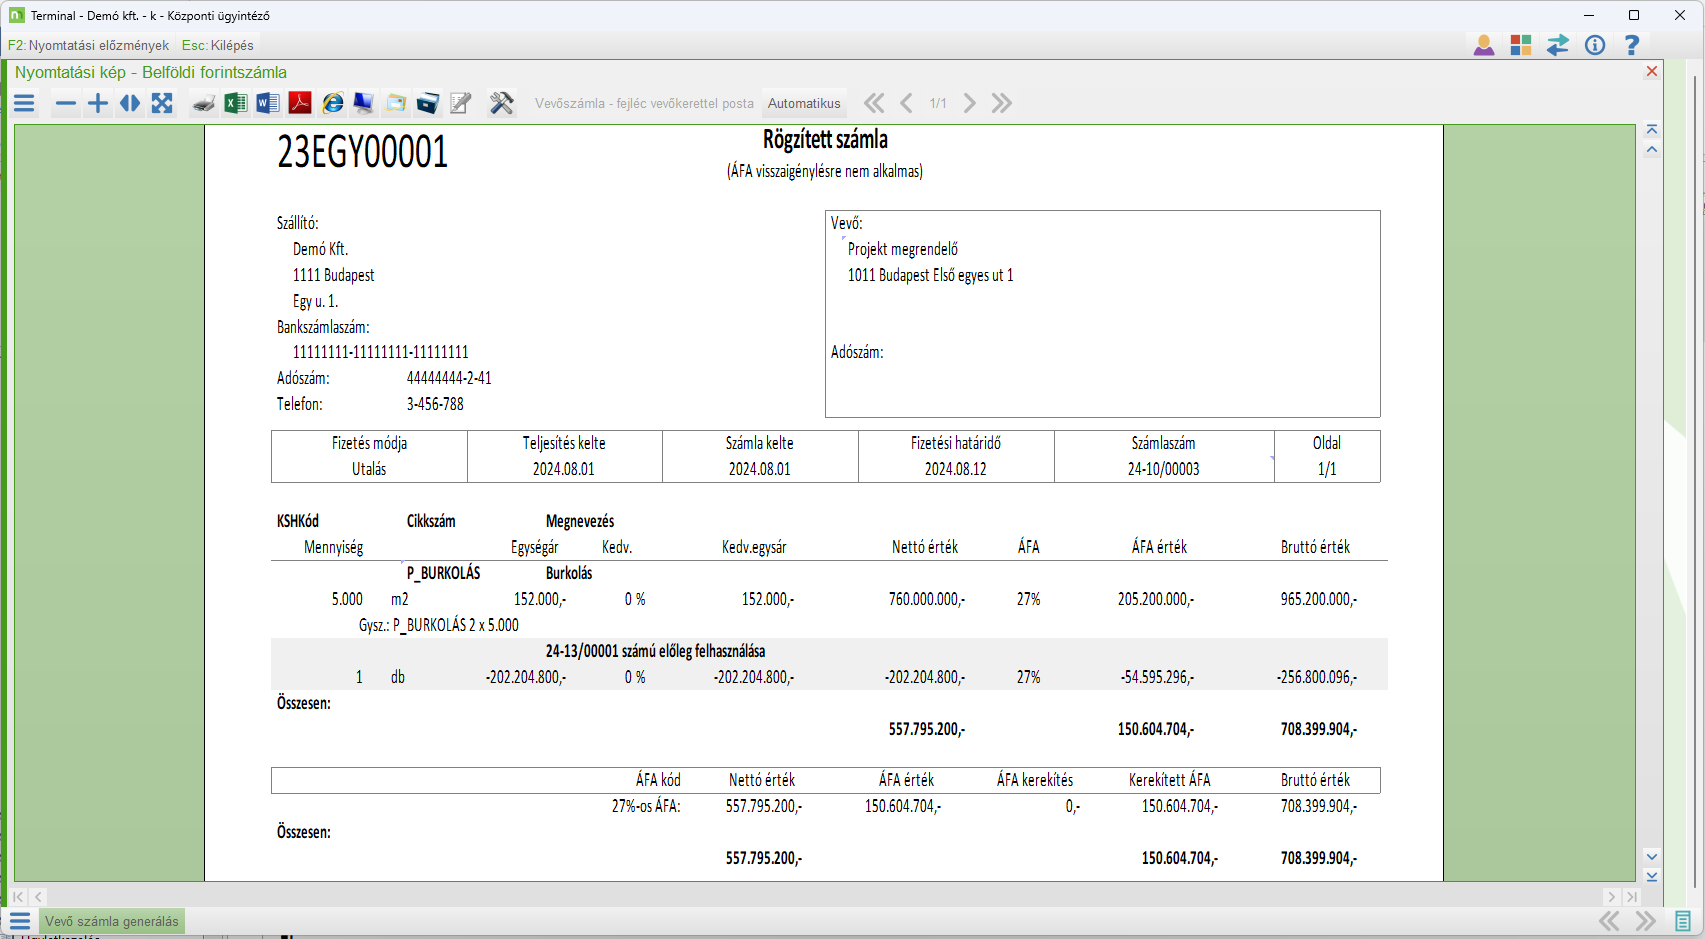Export the invoice to Word
Screen dimensions: 1705x939
(x=268, y=103)
